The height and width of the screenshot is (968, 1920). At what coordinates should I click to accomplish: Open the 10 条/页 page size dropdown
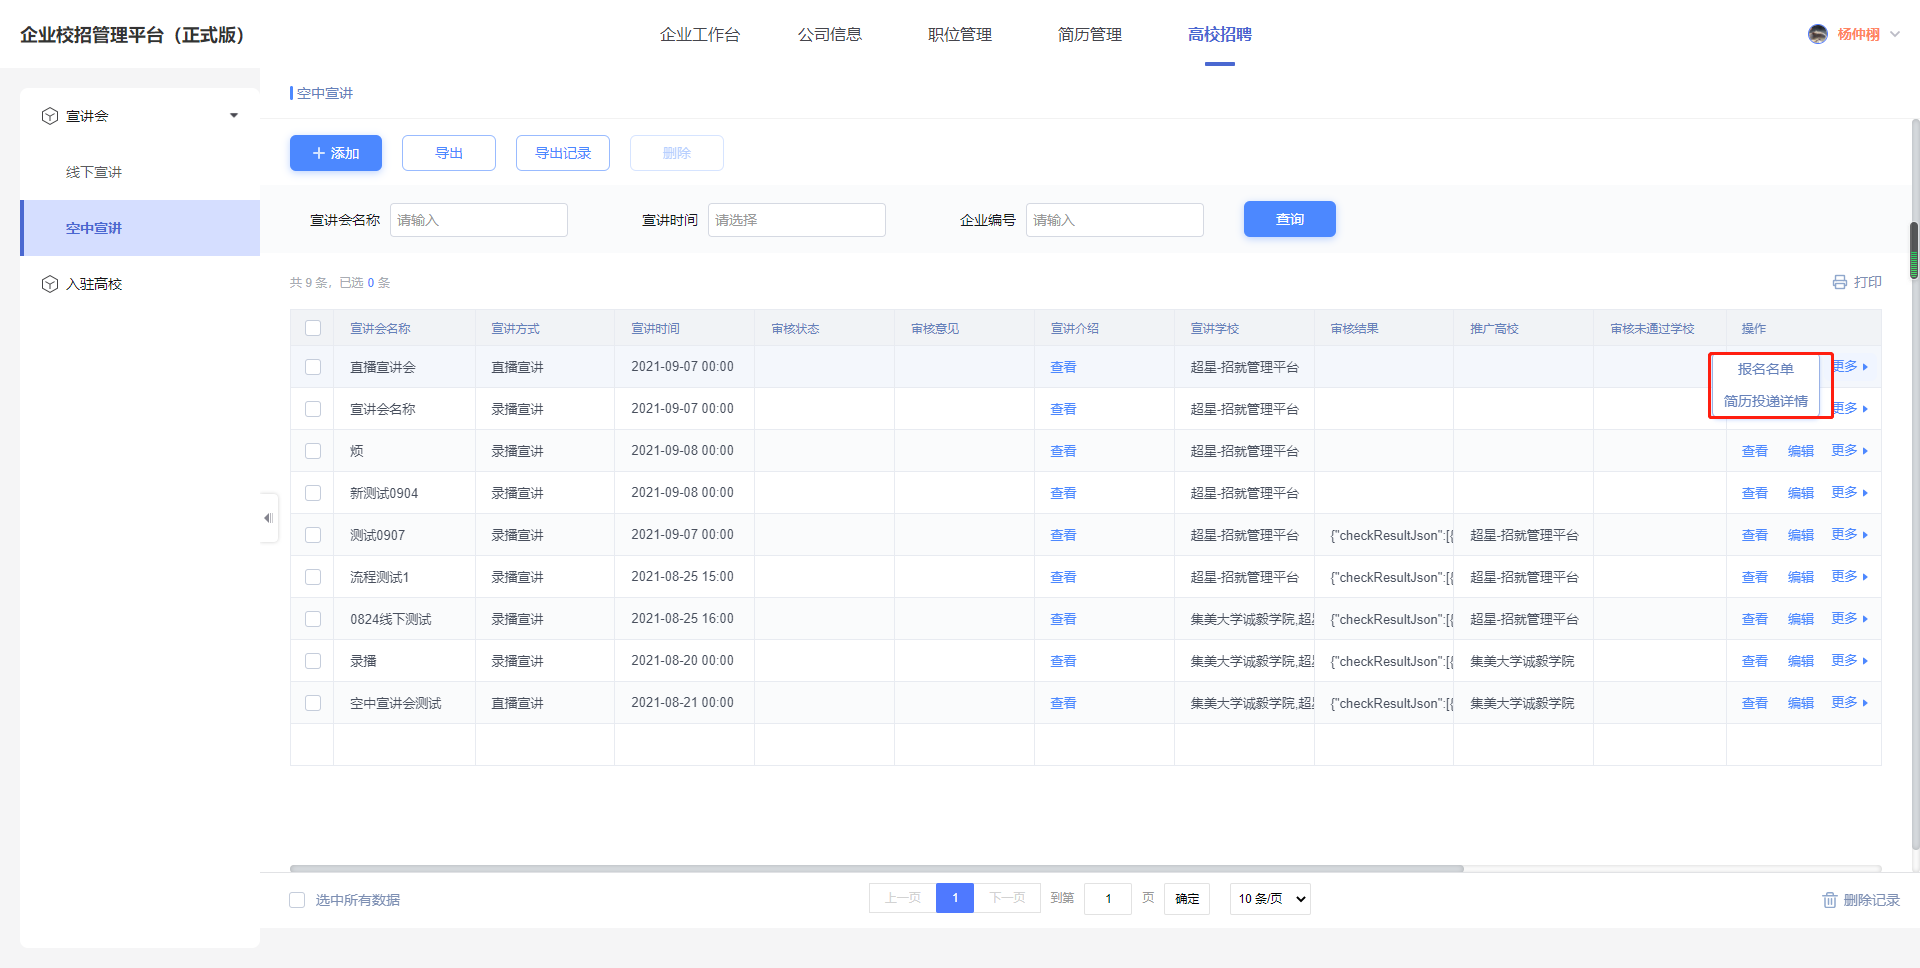coord(1270,899)
